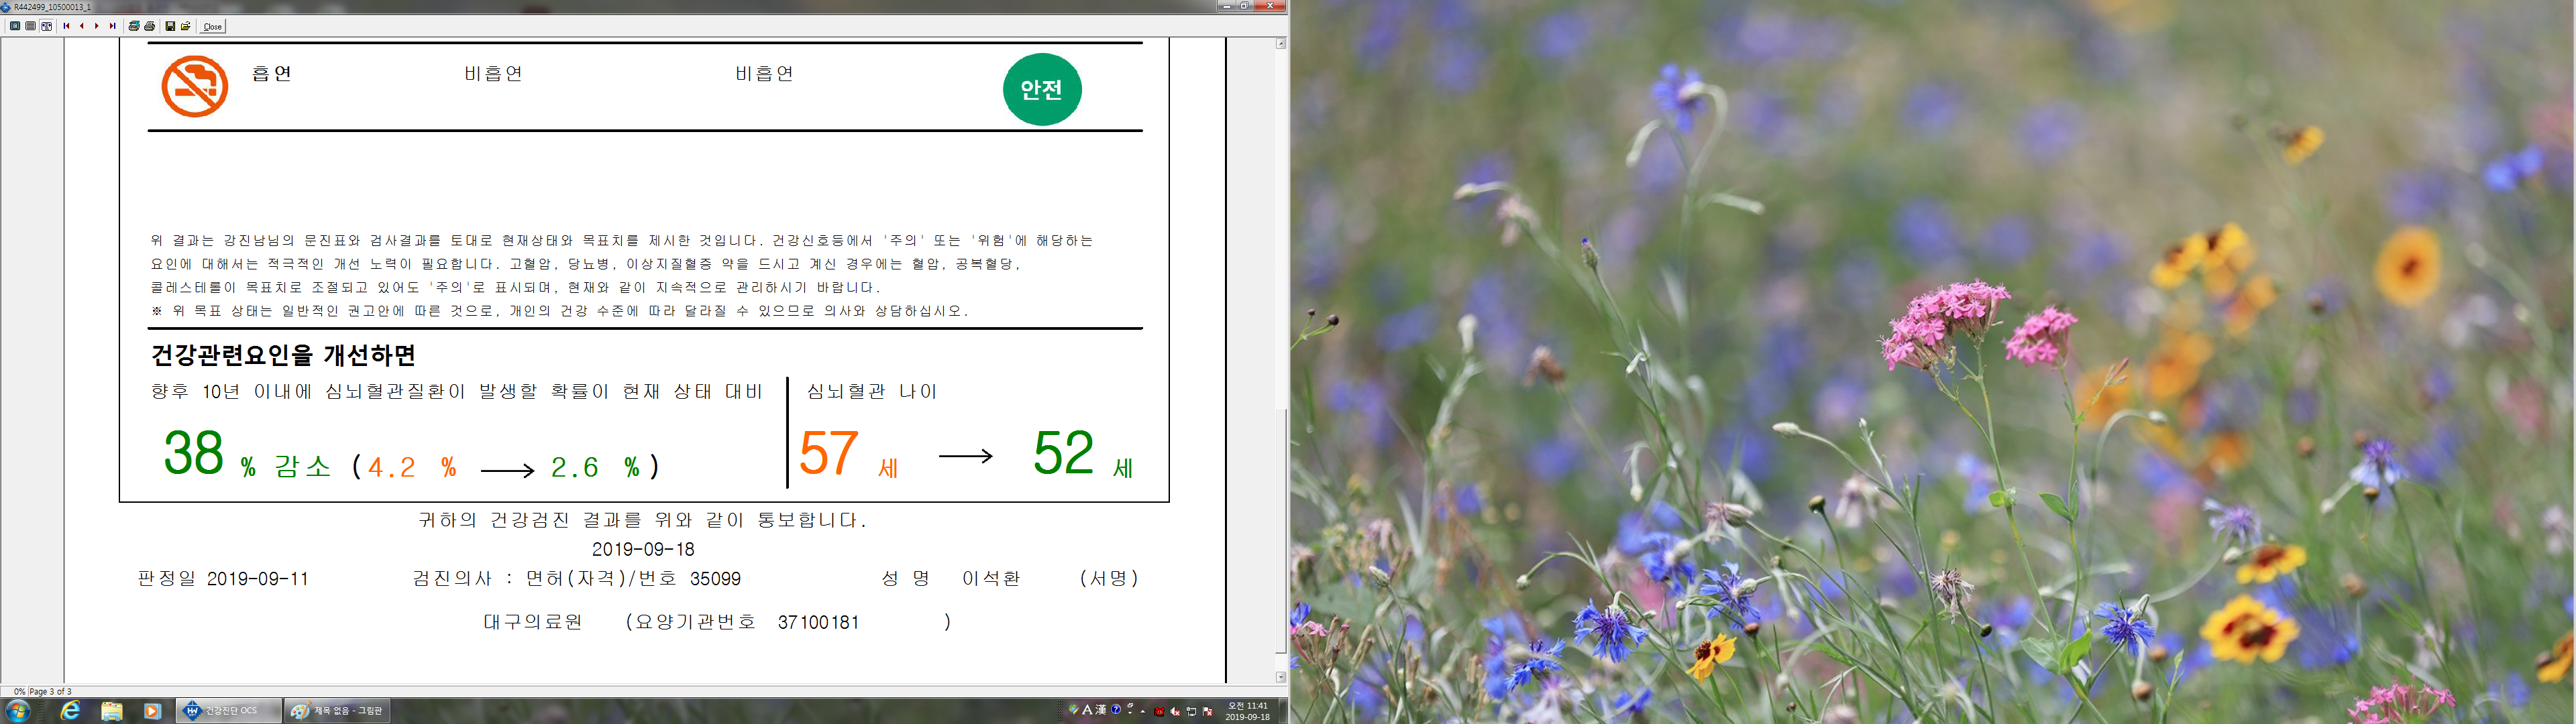Viewport: 2576px width, 724px height.
Task: Jump to the last page arrow
Action: [x=113, y=26]
